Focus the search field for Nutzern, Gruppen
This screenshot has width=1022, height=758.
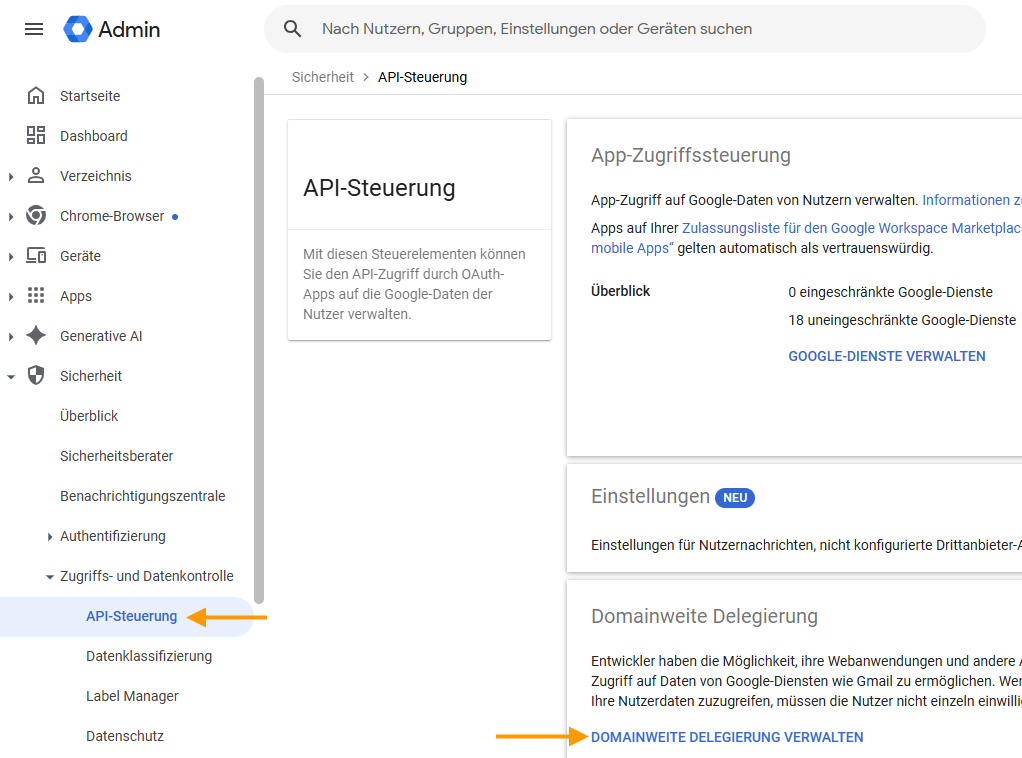625,29
